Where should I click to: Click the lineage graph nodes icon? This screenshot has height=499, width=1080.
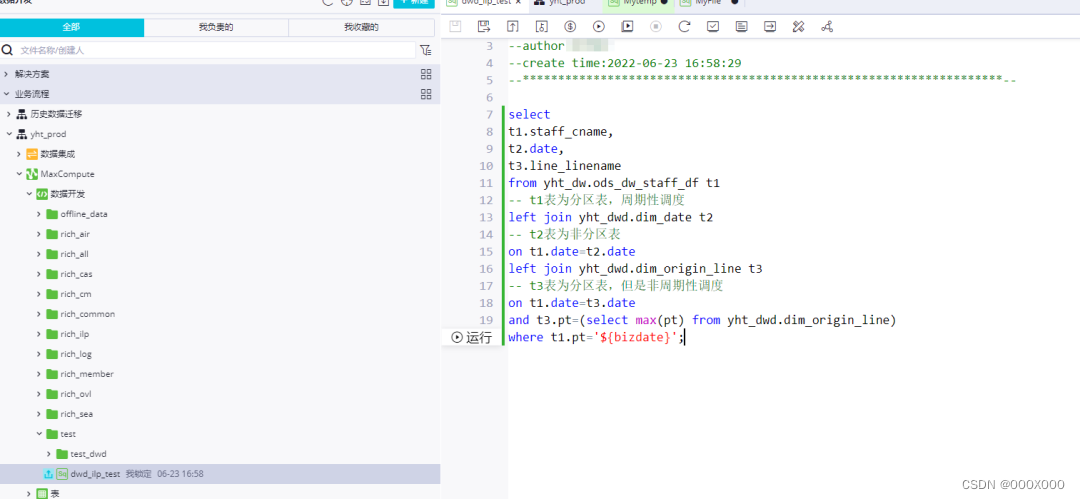[x=827, y=27]
